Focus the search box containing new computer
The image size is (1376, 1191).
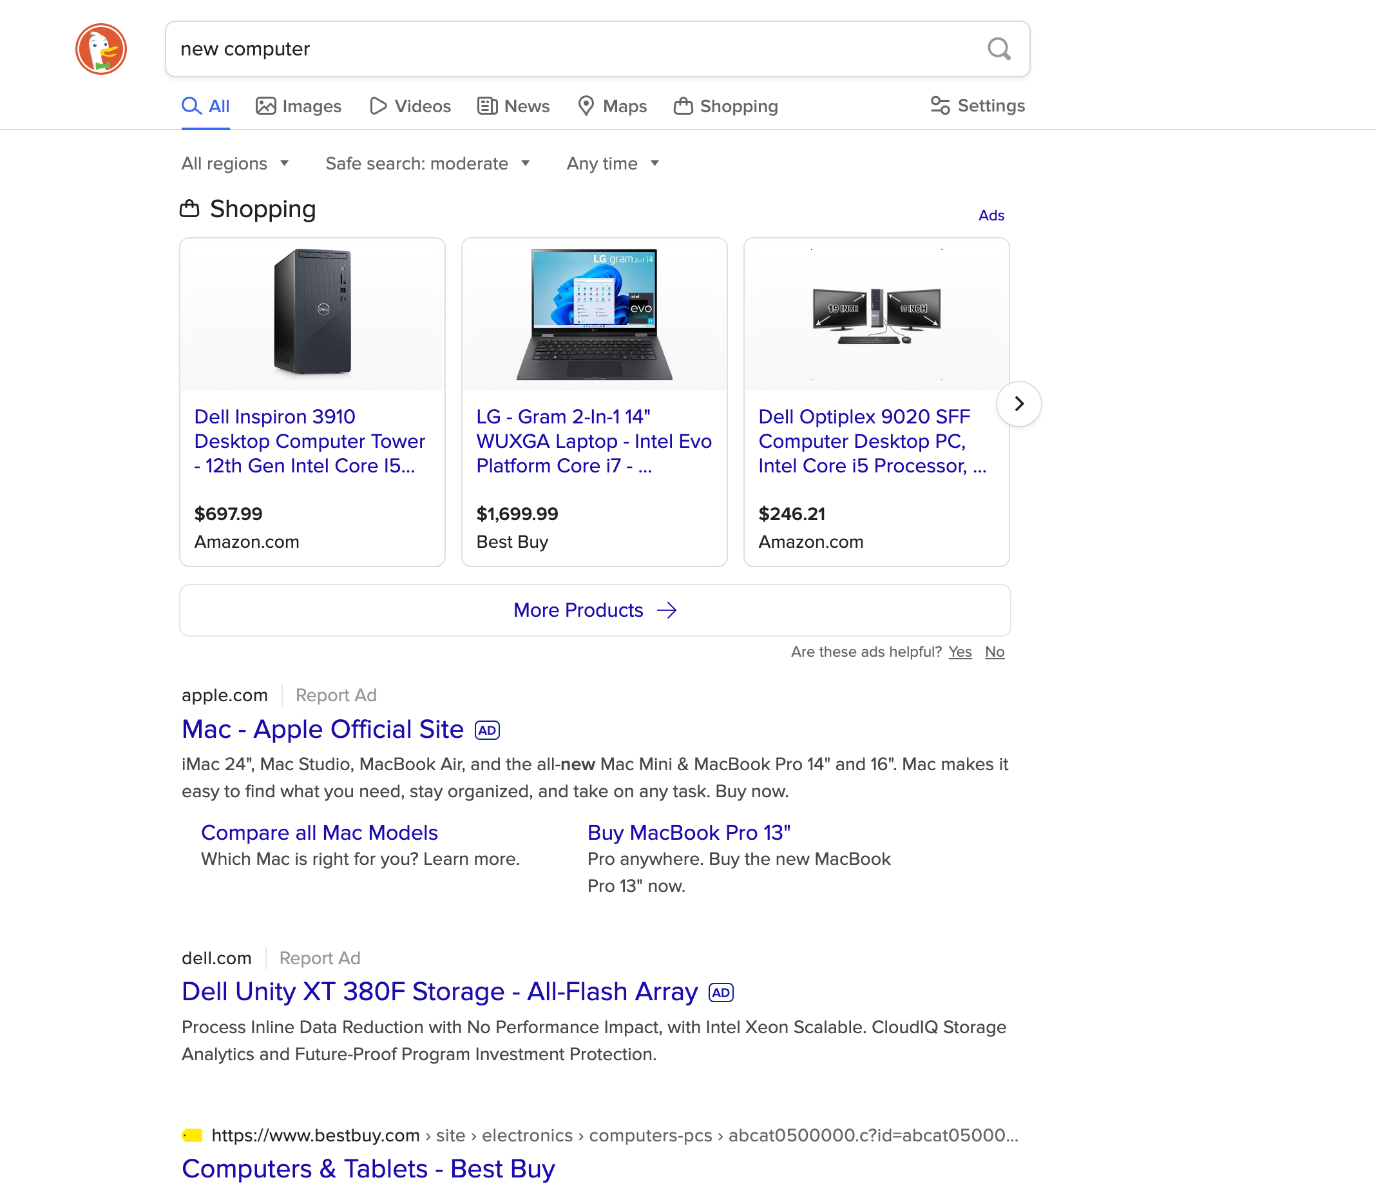570,49
